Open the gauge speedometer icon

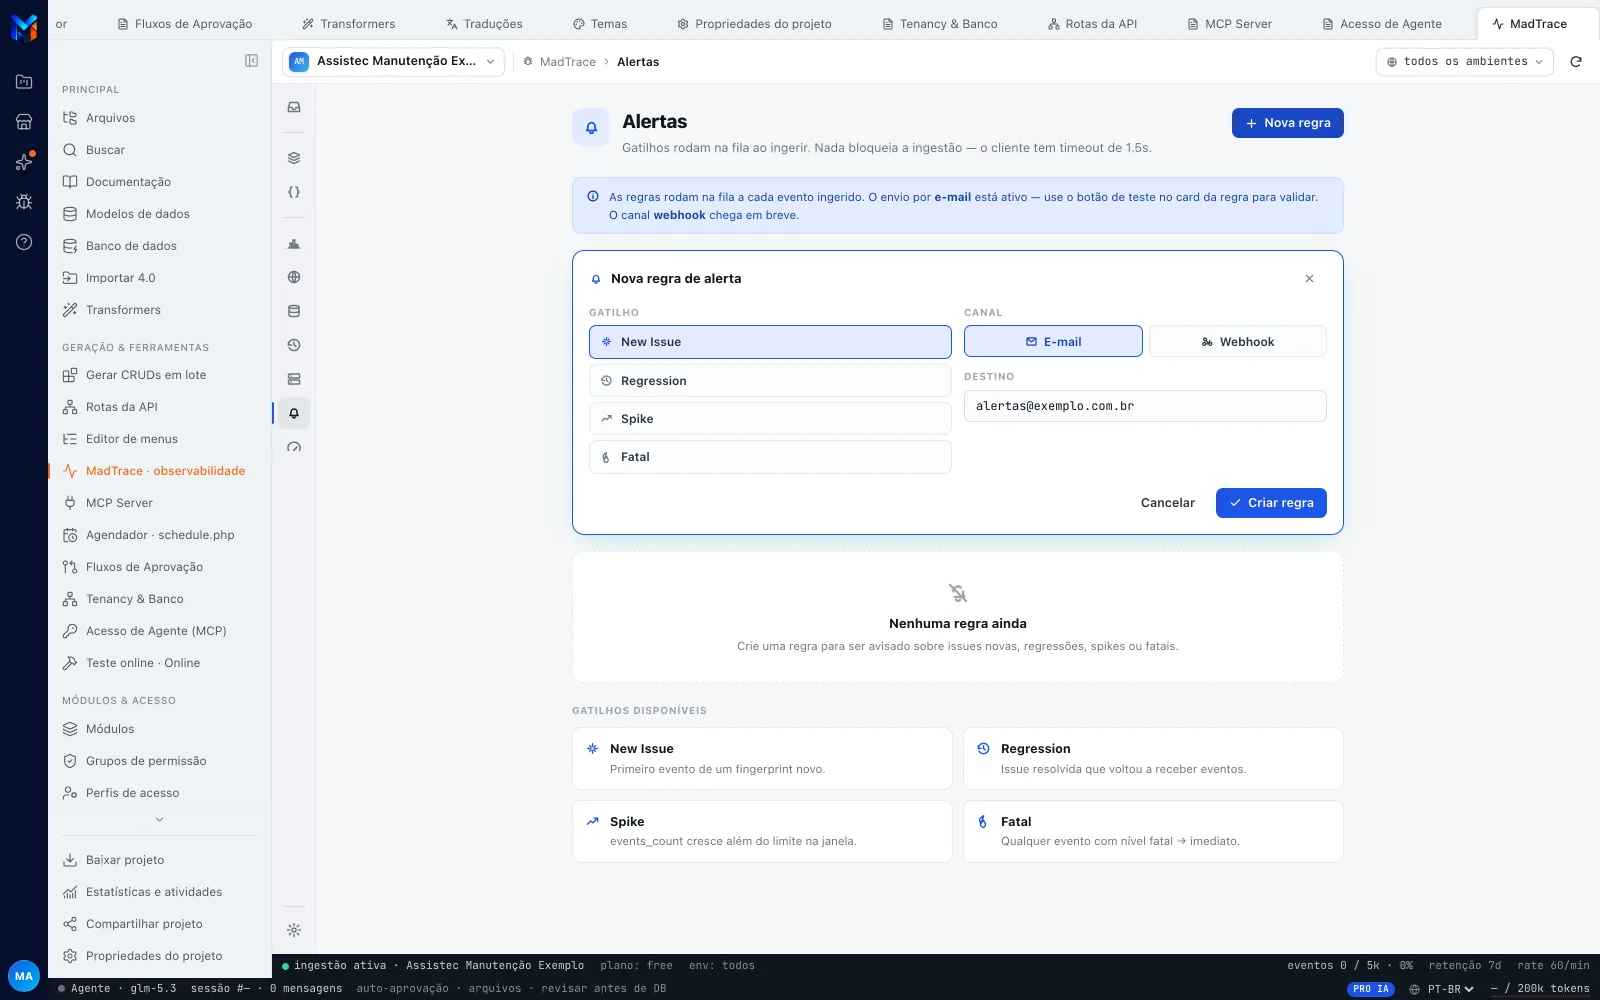click(294, 447)
